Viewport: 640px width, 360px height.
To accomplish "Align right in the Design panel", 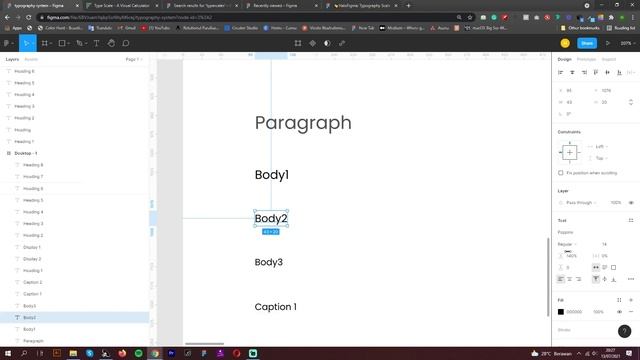I will coord(584,72).
